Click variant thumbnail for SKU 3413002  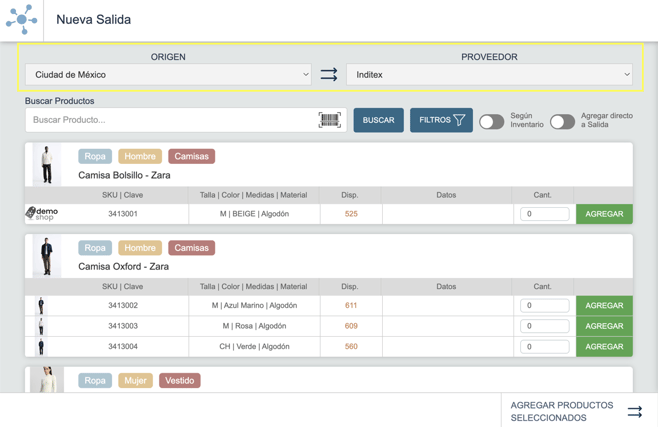(x=41, y=305)
